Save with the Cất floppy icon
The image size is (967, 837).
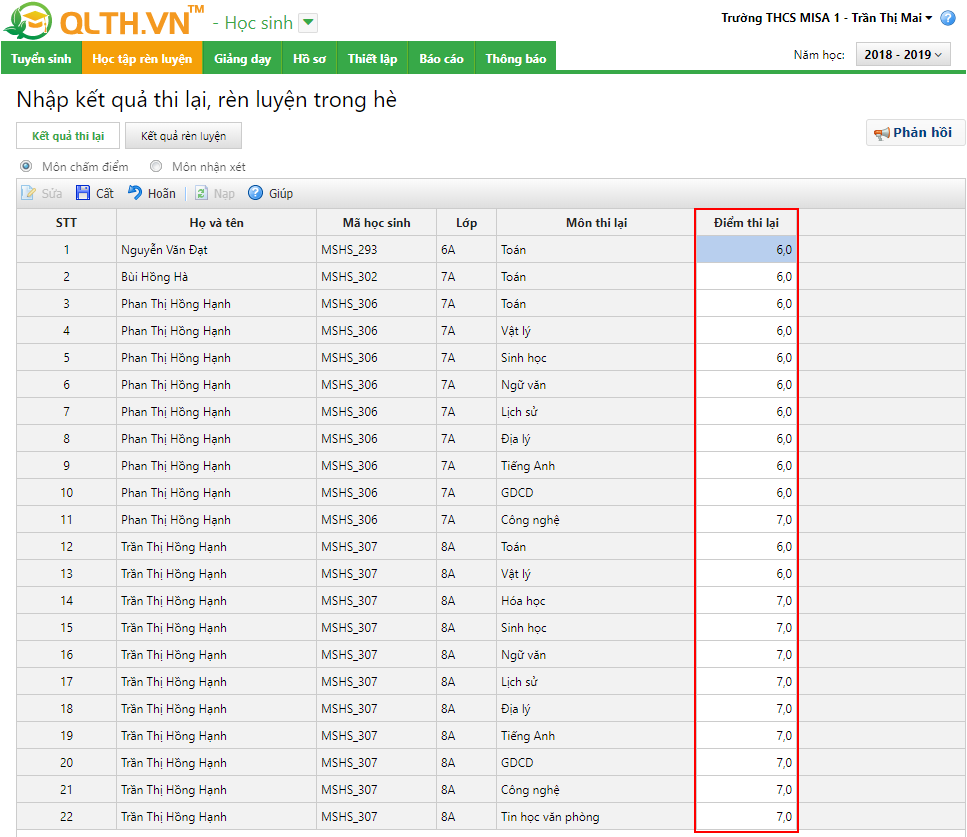83,193
